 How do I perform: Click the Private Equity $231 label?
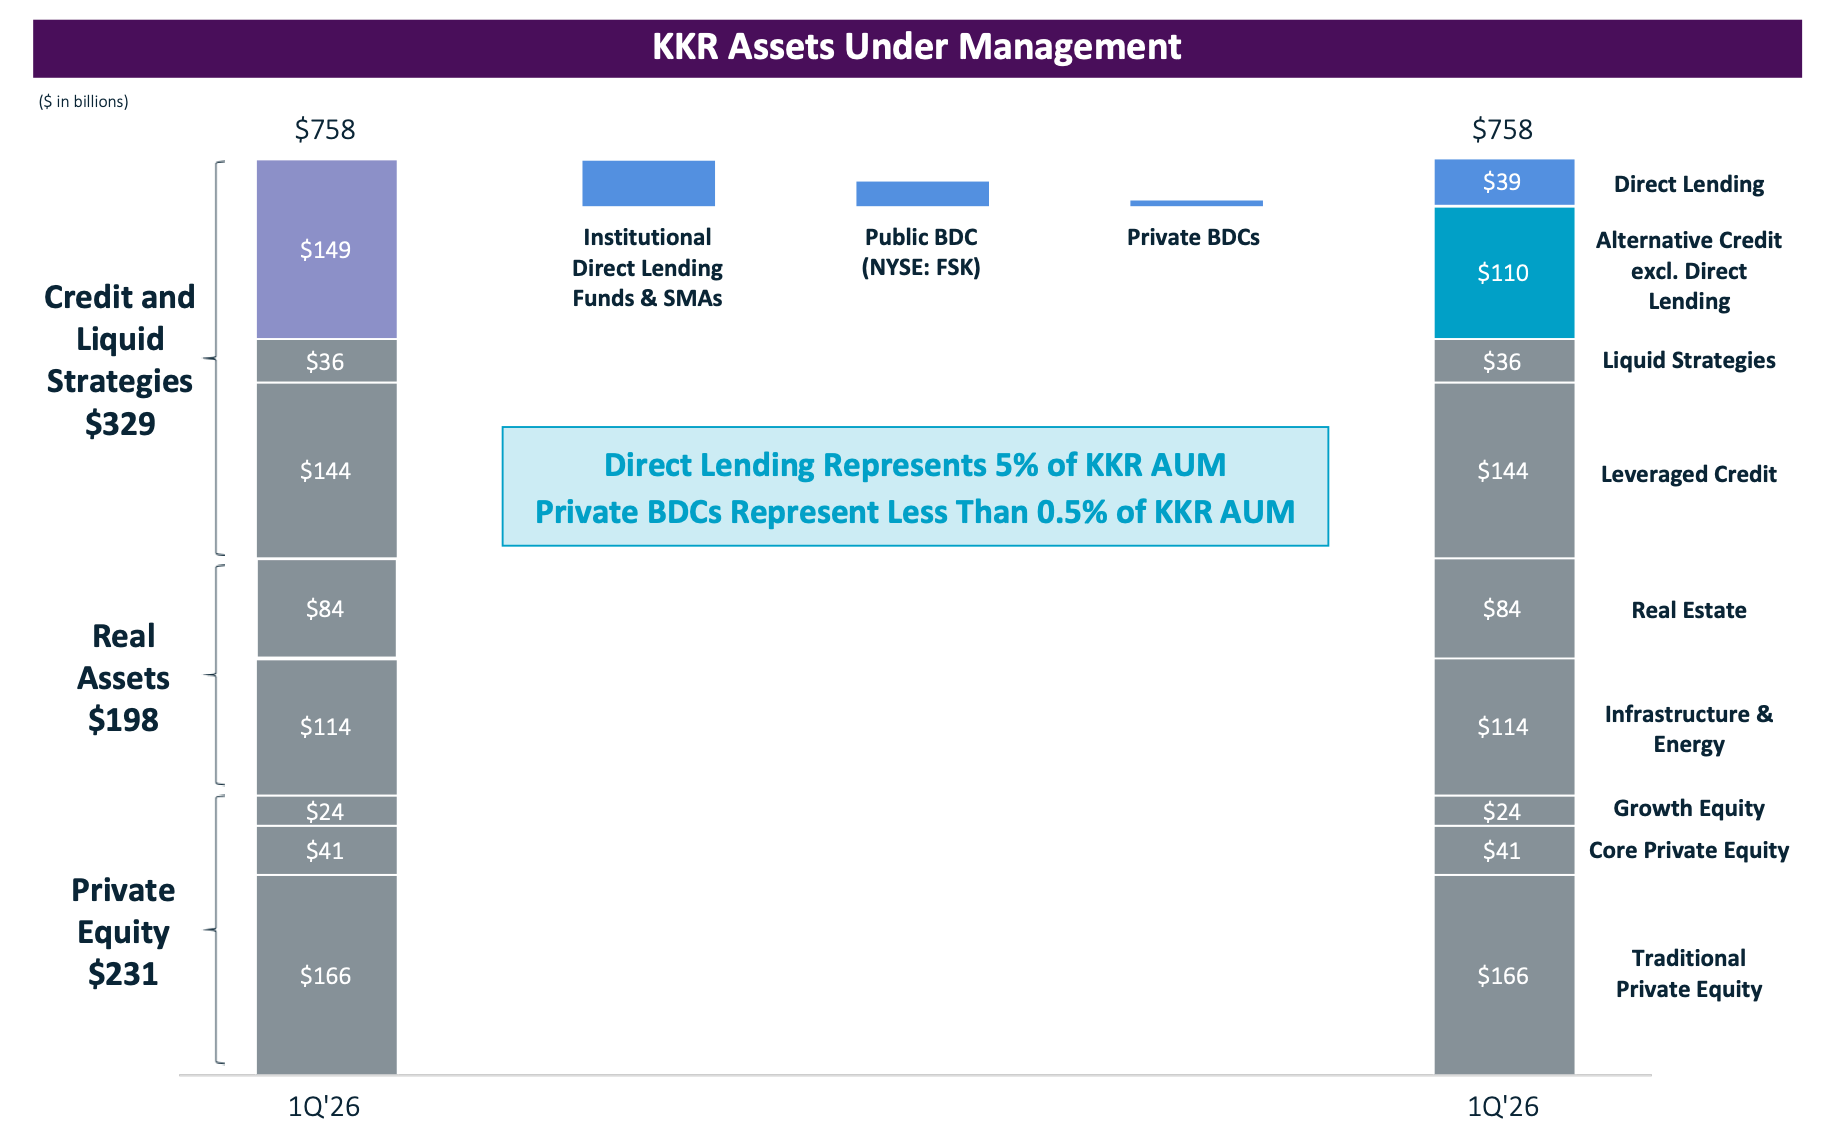[123, 932]
